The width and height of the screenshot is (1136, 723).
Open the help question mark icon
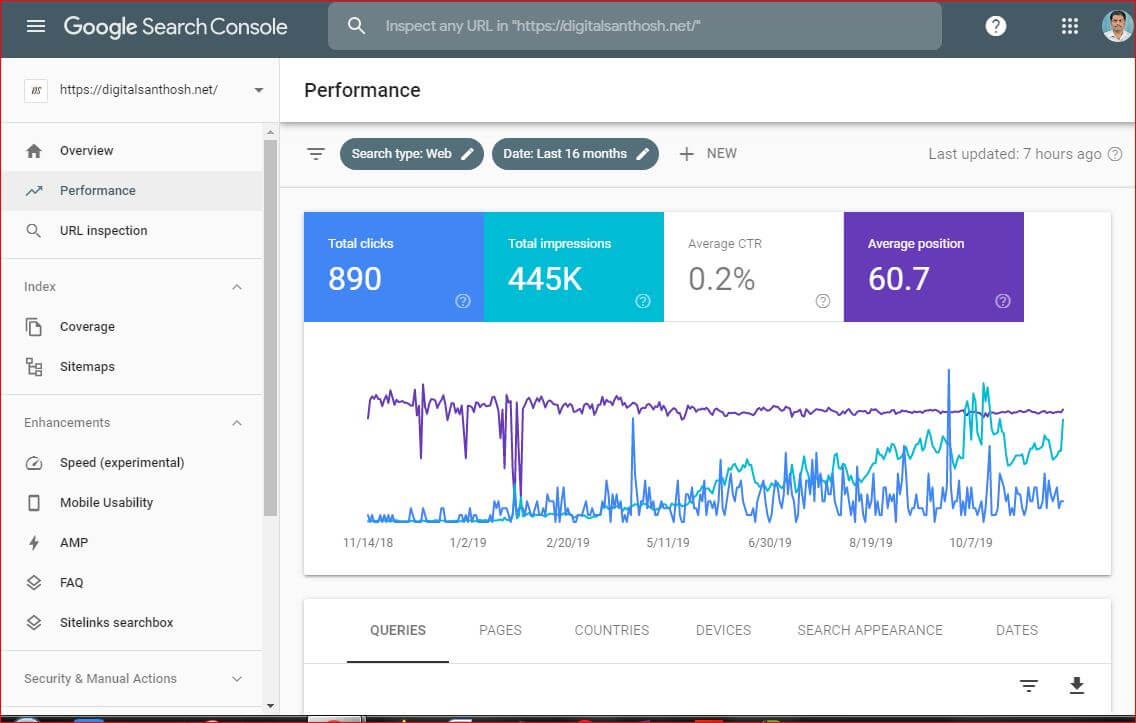click(x=995, y=26)
